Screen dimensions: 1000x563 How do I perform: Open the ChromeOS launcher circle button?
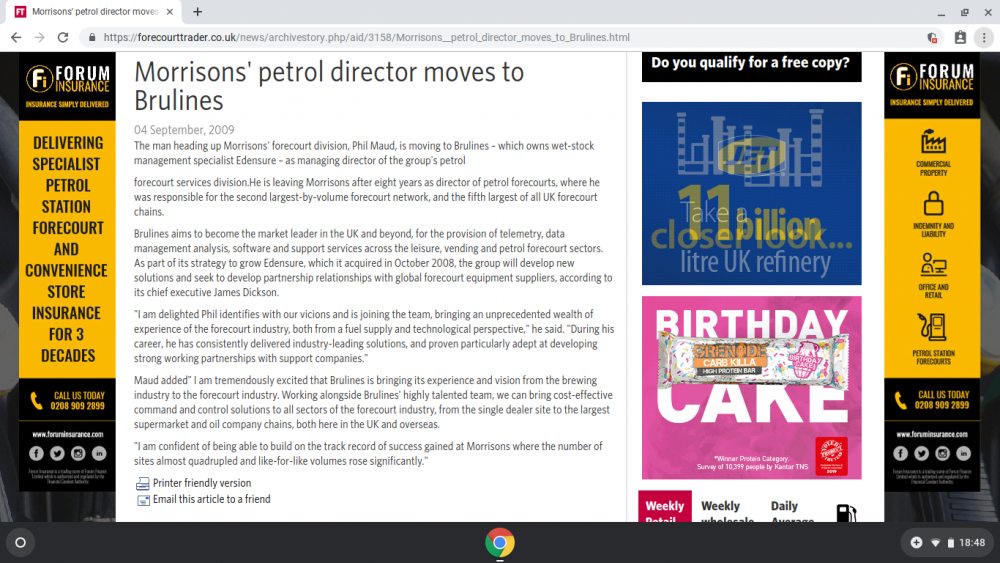pyautogui.click(x=20, y=543)
